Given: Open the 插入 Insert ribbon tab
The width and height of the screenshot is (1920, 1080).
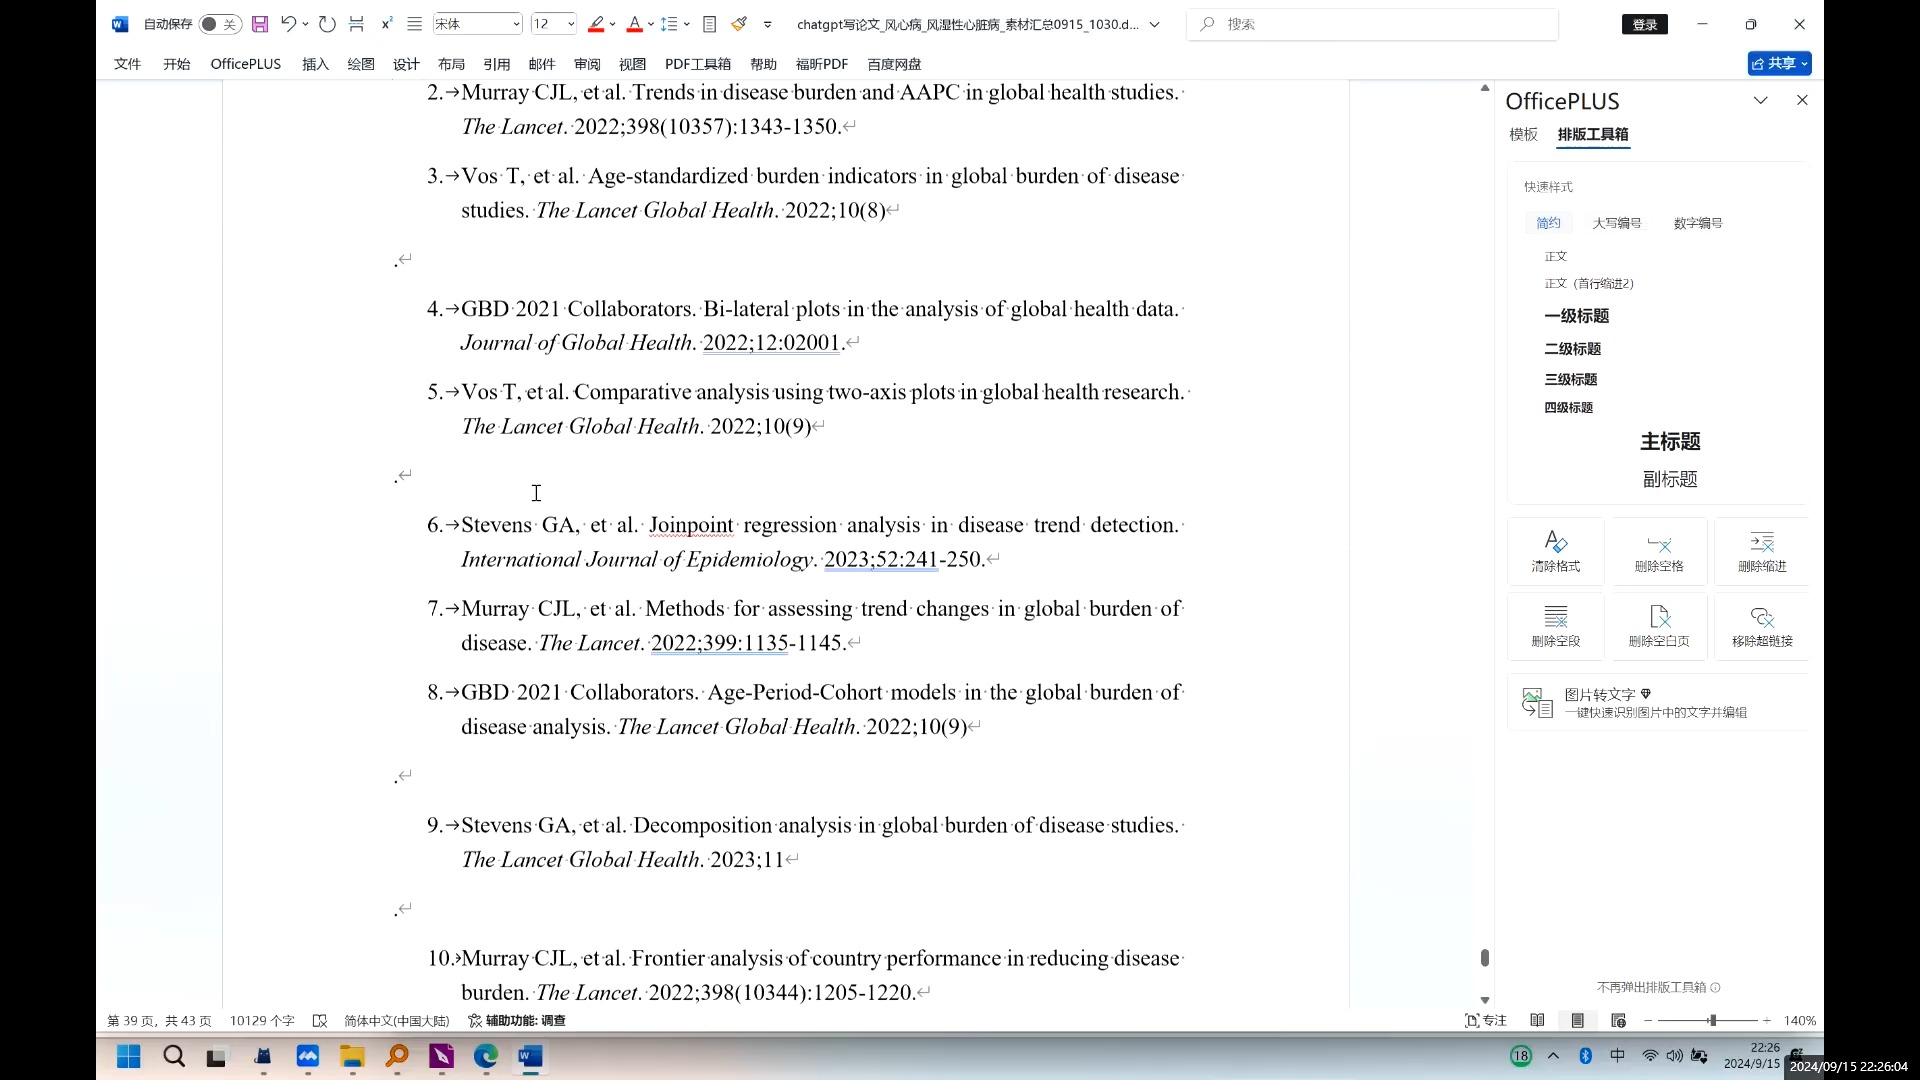Looking at the screenshot, I should [x=315, y=64].
